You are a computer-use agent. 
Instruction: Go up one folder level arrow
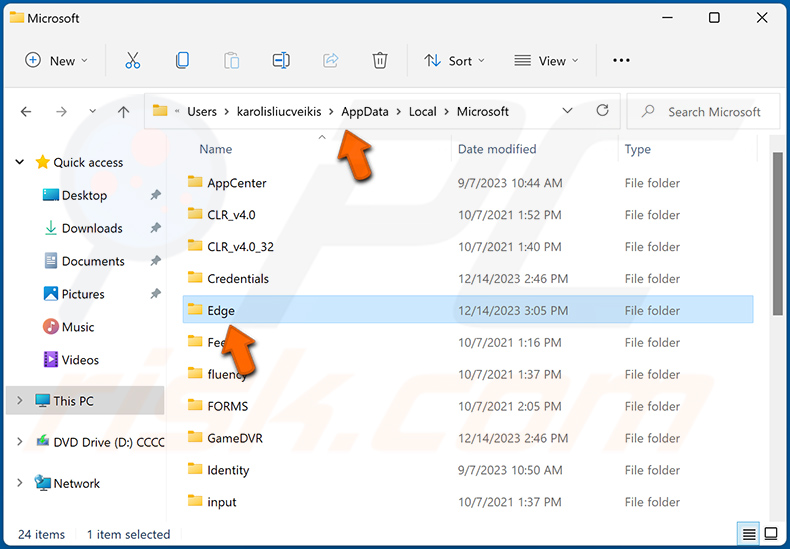click(123, 111)
